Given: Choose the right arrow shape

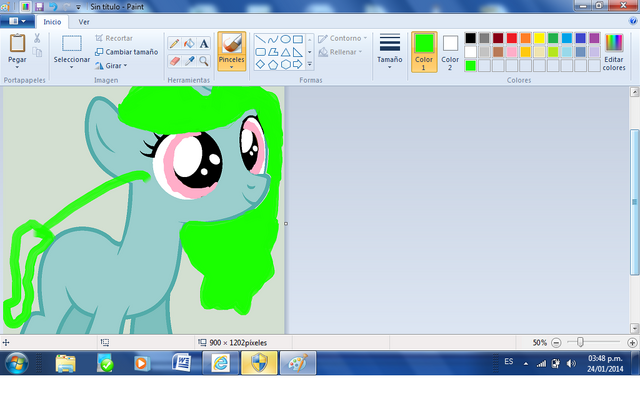Looking at the screenshot, I should tap(298, 64).
